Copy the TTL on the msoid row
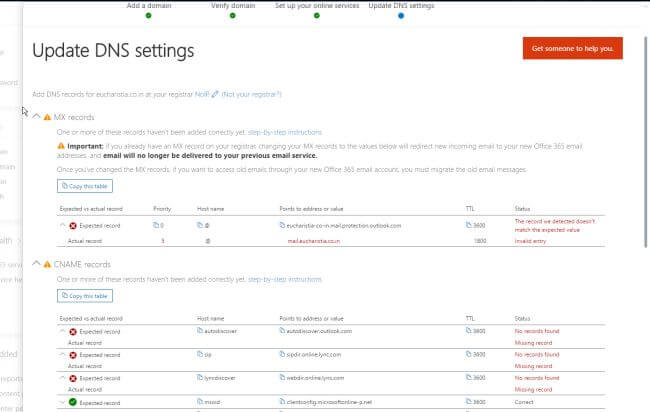This screenshot has height=412, width=650. click(x=469, y=402)
